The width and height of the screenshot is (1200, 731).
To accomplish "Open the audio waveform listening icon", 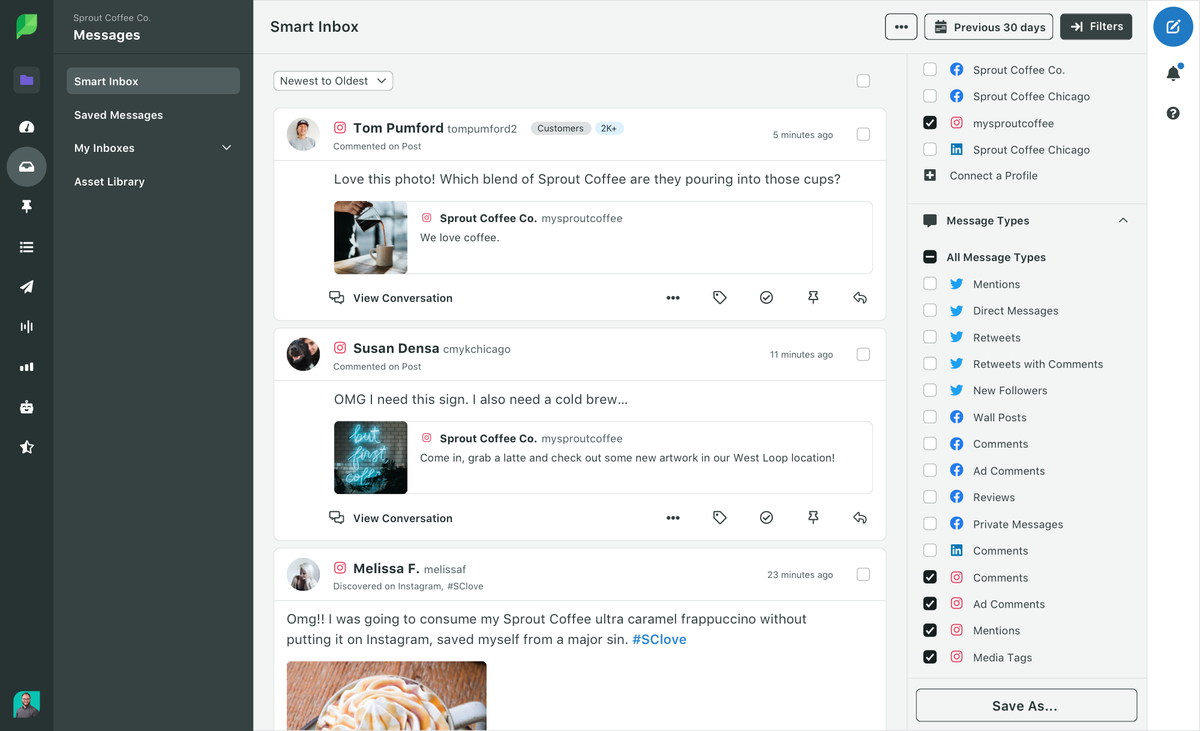I will point(27,327).
